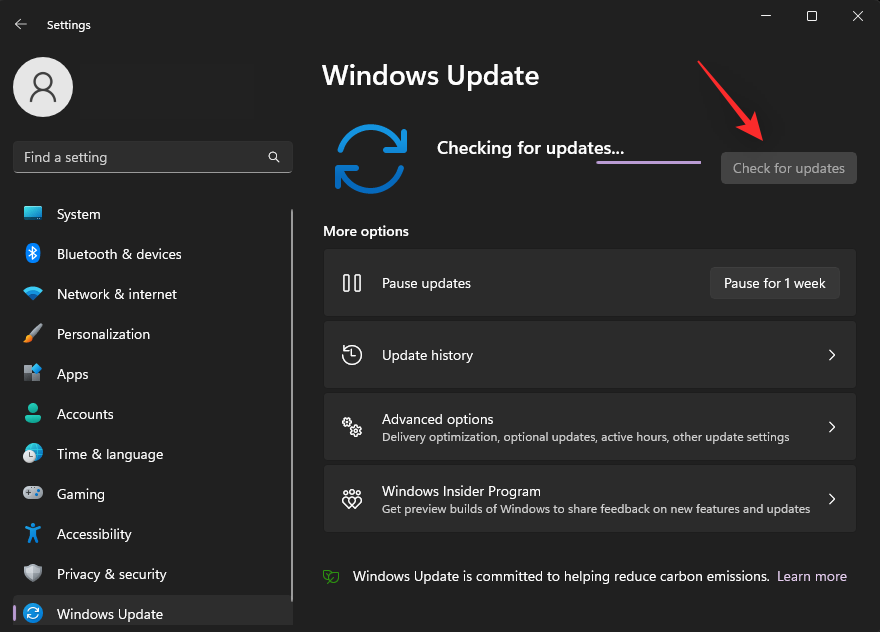
Task: Open the Learn more link
Action: pos(812,576)
